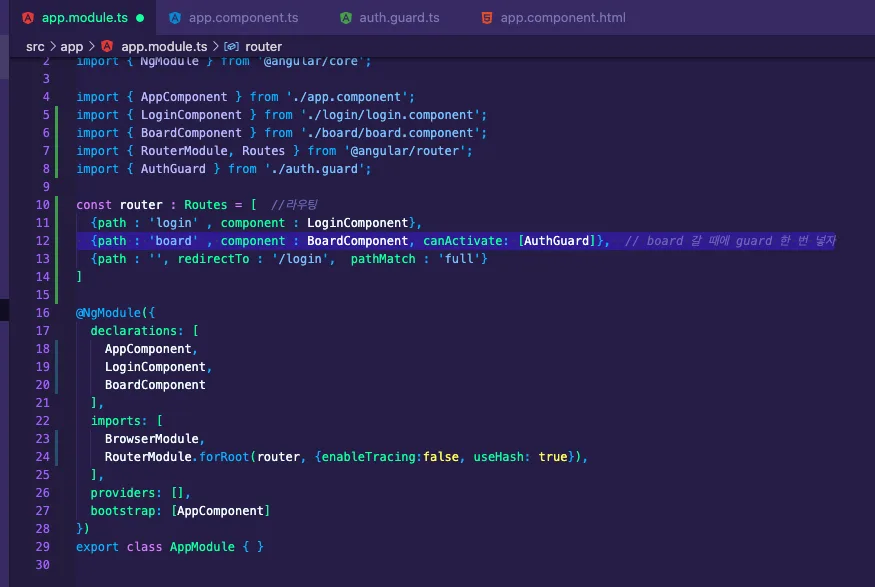Click line number 16 beside @NgModule
875x587 pixels.
42,313
